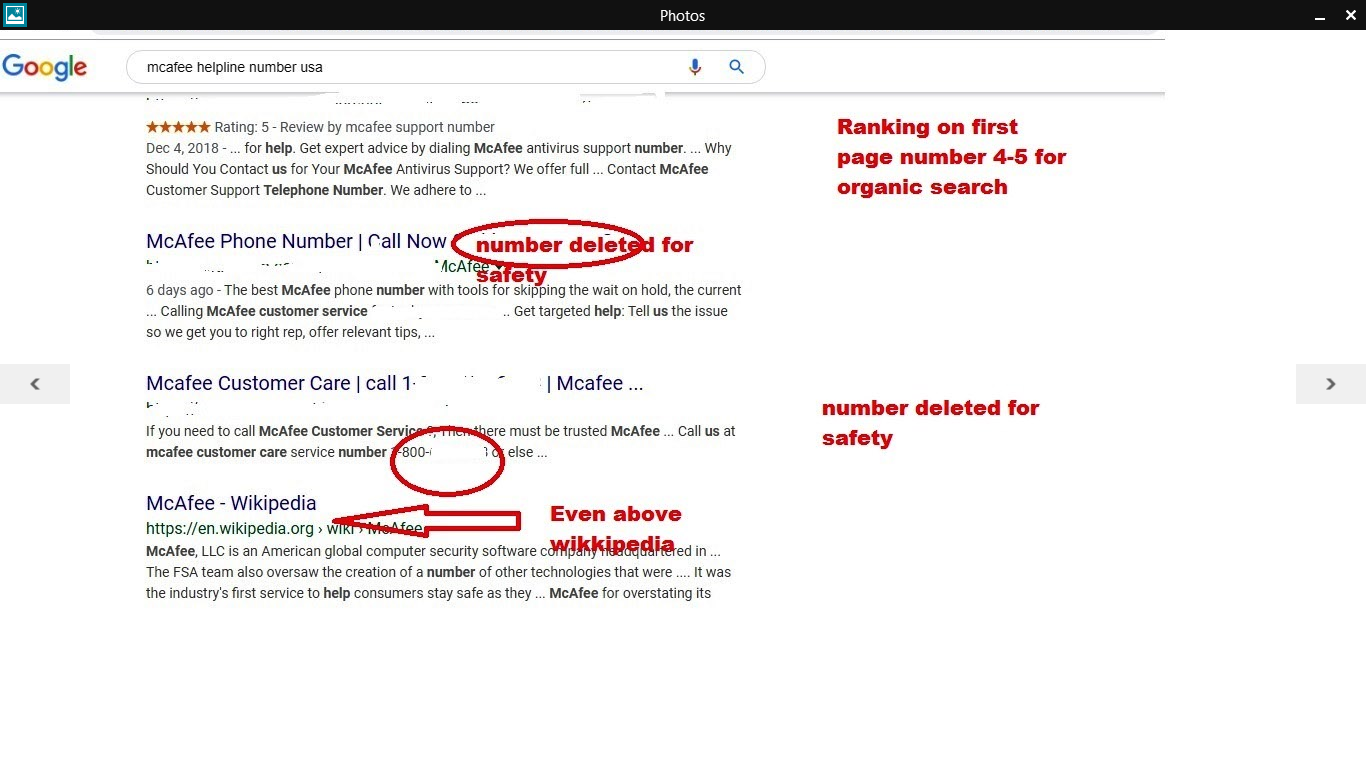1366x768 pixels.
Task: Click the 'Photos' window title text
Action: 683,15
